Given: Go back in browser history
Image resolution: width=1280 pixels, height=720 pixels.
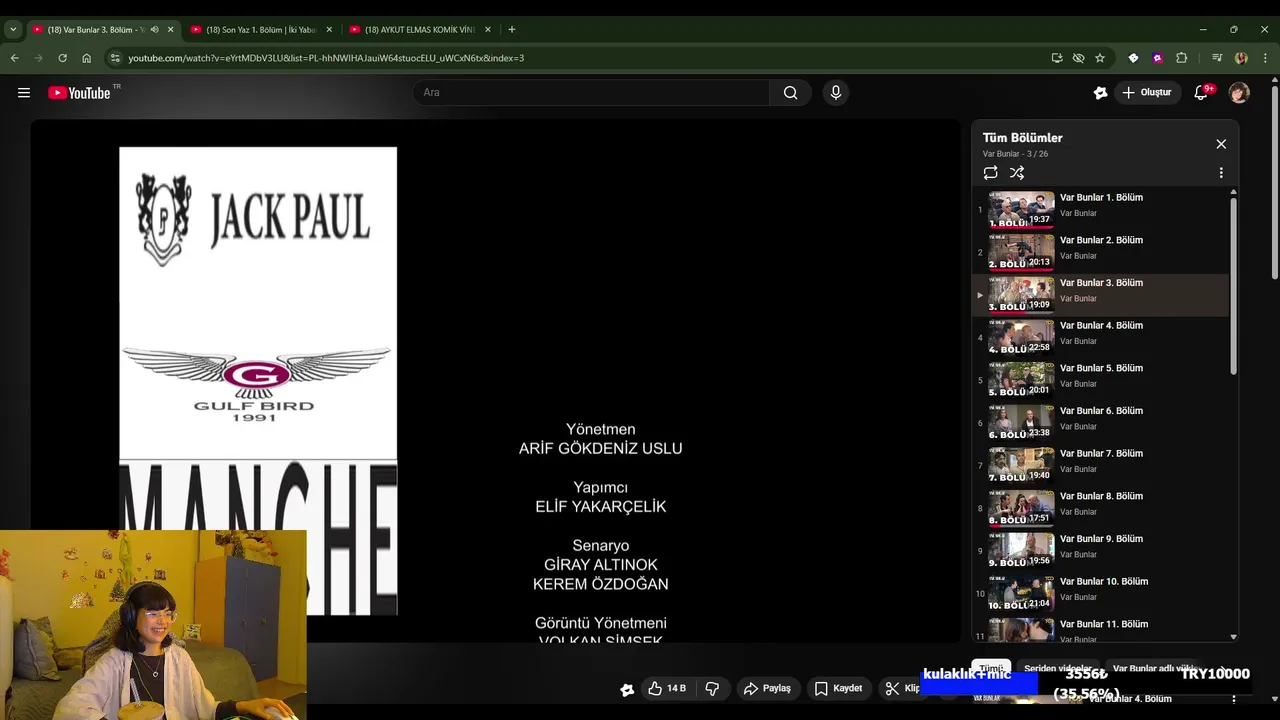Looking at the screenshot, I should (14, 58).
